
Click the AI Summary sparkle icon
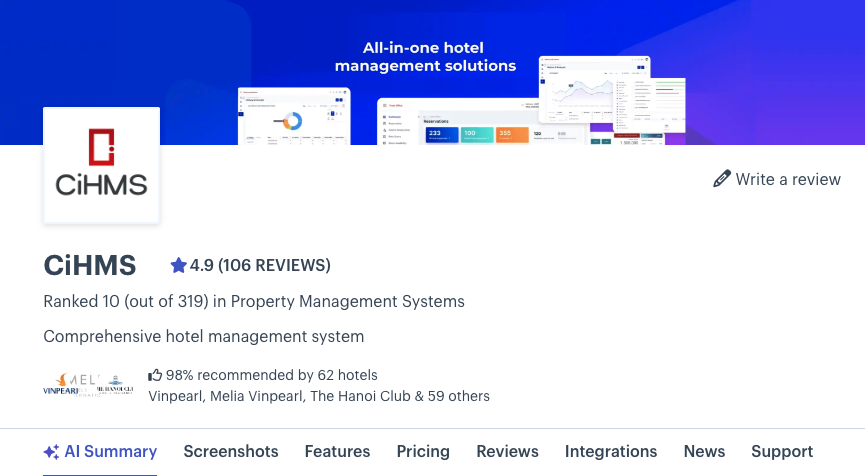(x=51, y=452)
